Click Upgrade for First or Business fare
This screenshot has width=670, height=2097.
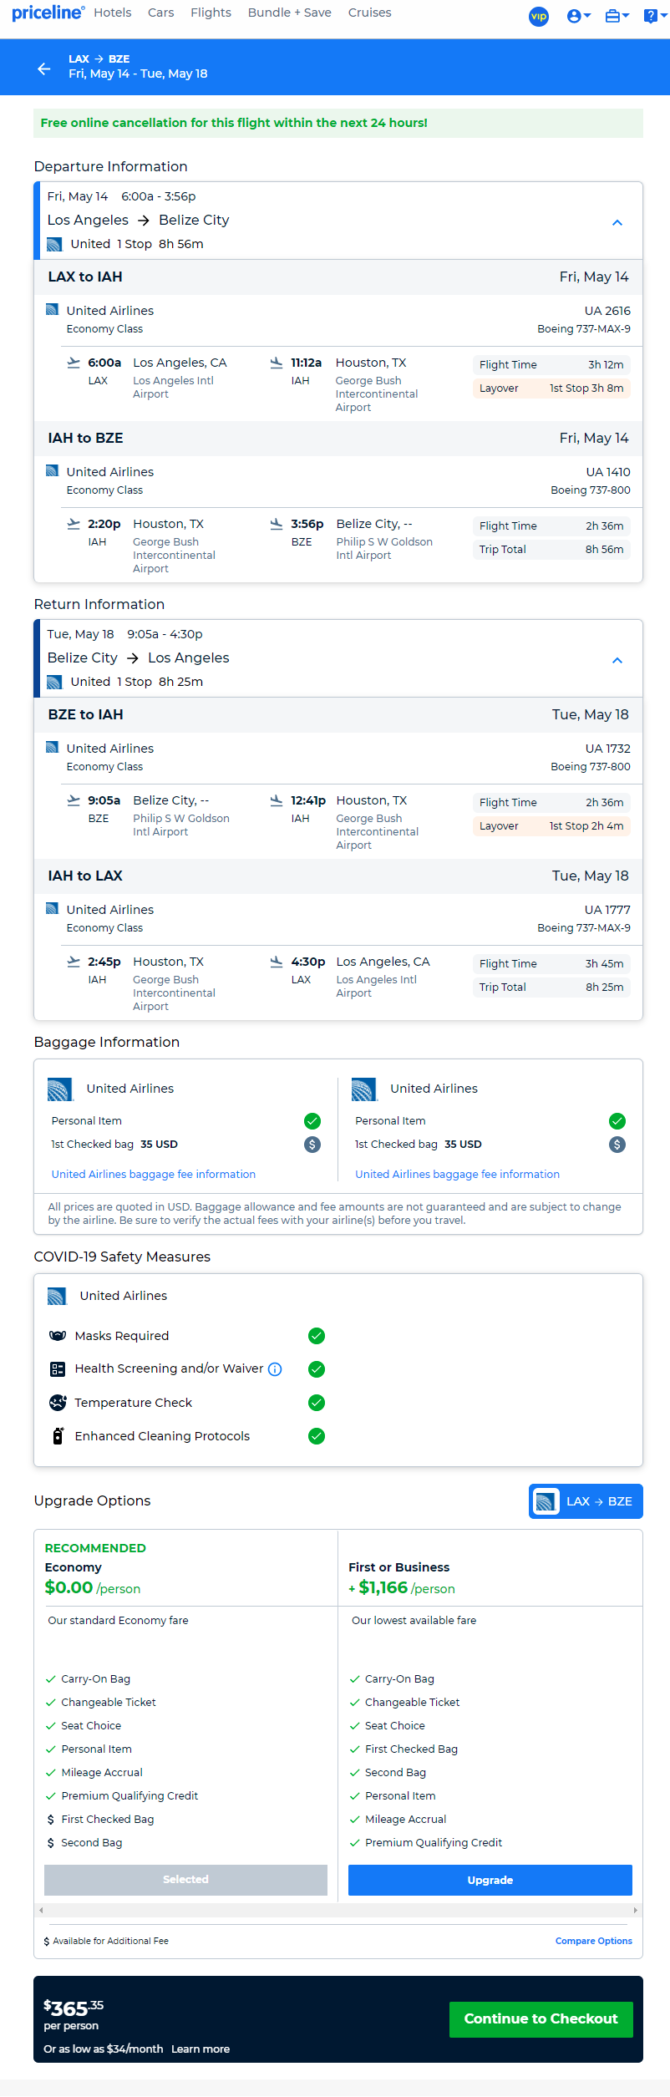490,1880
